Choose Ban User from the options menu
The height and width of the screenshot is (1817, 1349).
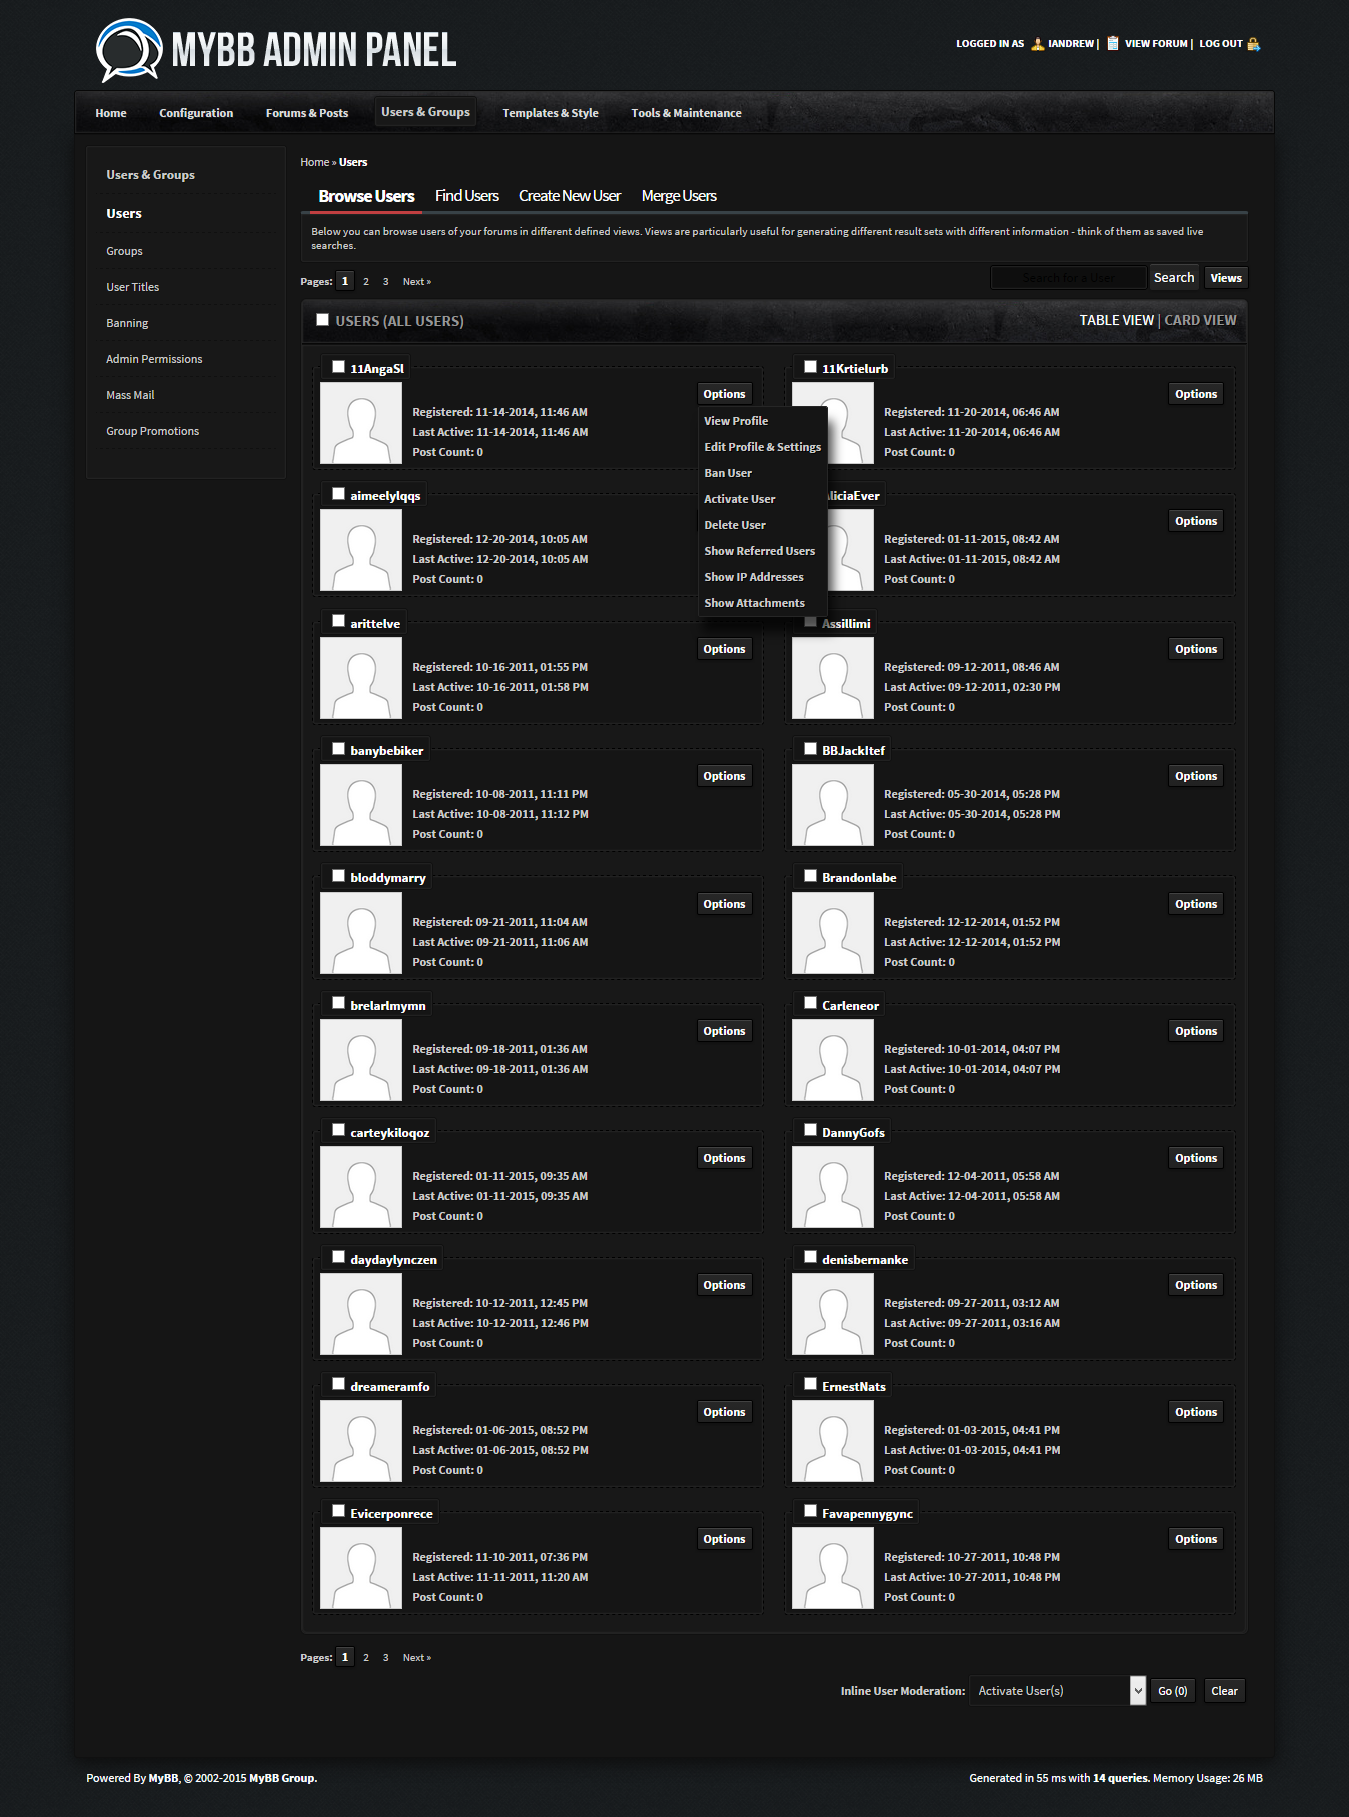tap(728, 473)
